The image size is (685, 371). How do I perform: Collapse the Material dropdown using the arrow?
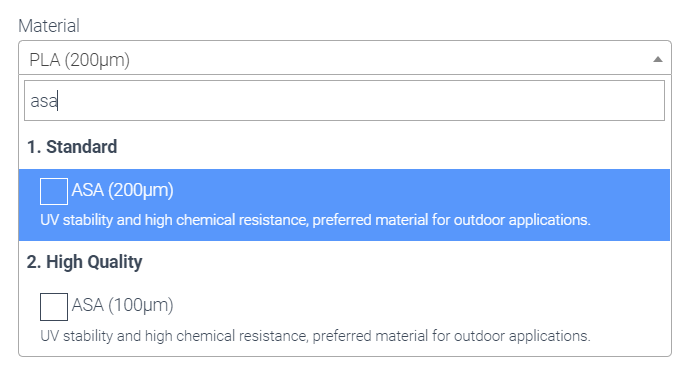coord(657,59)
